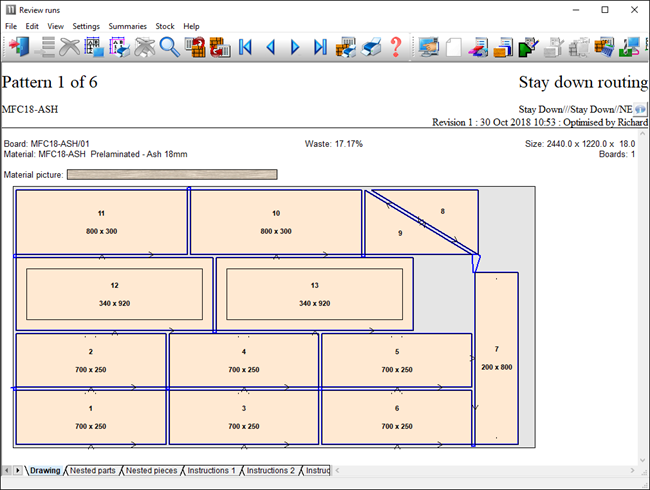Viewport: 650px width, 490px height.
Task: Open the Stock menu
Action: [x=165, y=26]
